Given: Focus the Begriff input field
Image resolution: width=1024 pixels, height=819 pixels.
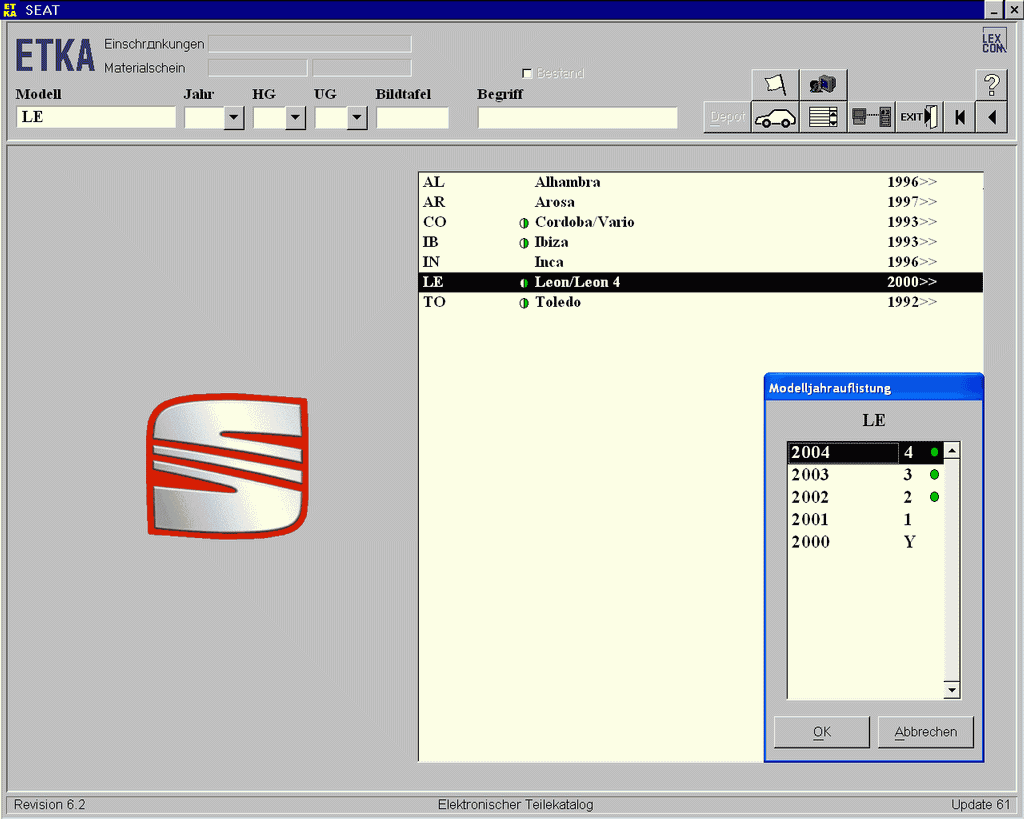Looking at the screenshot, I should point(577,118).
